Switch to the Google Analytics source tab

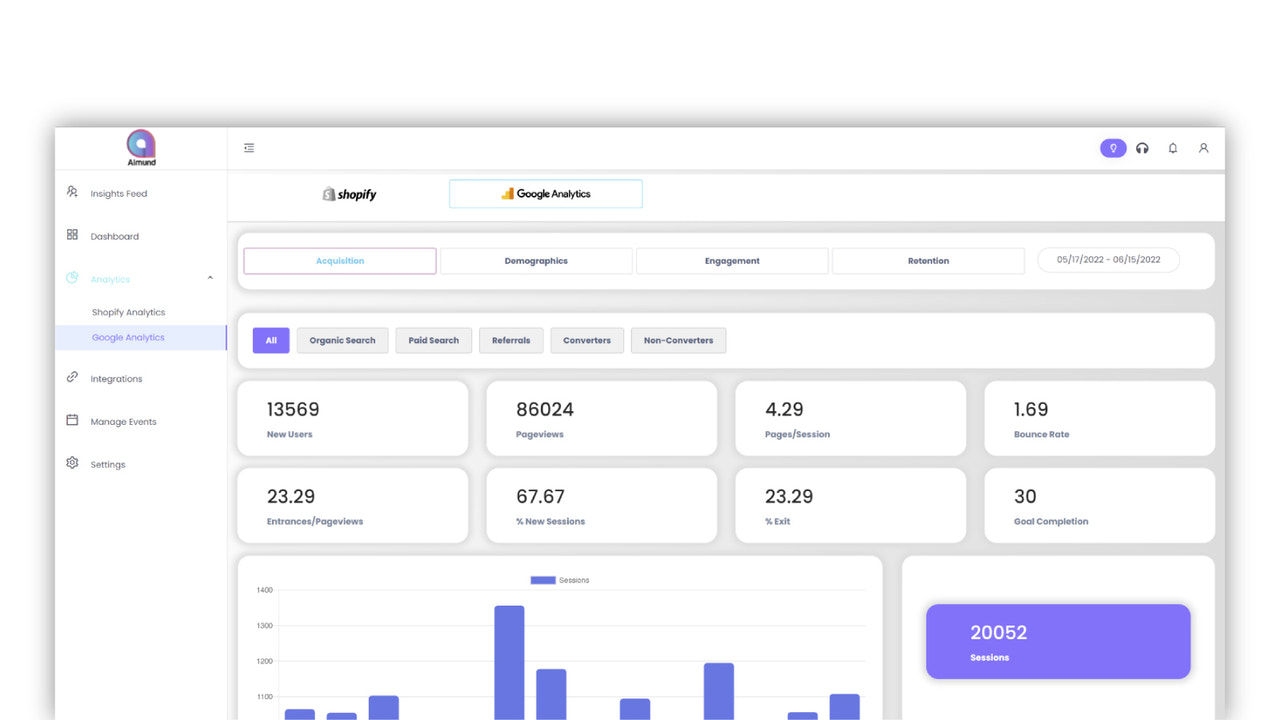pos(545,193)
